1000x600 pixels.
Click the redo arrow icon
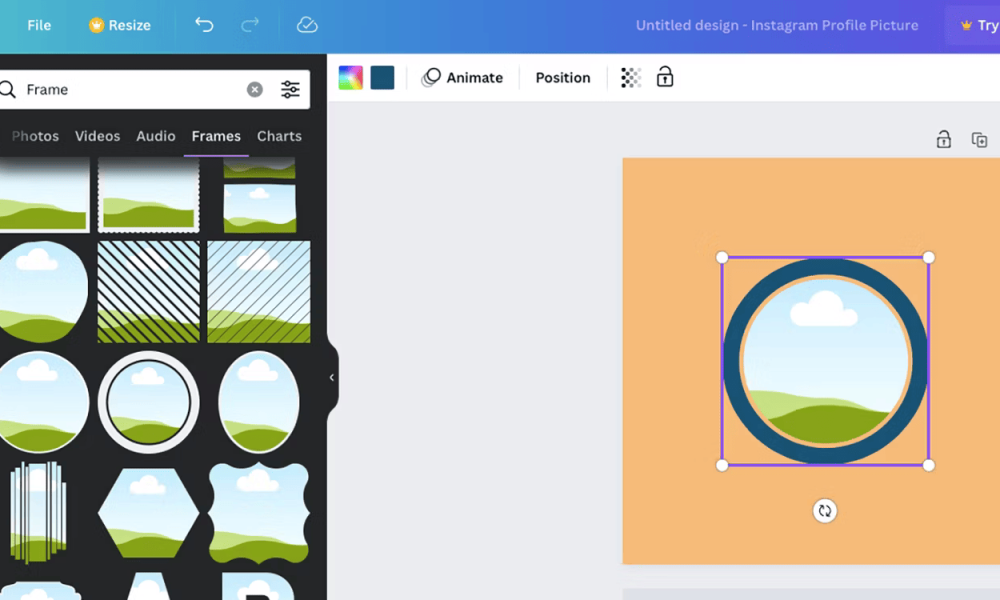point(250,25)
